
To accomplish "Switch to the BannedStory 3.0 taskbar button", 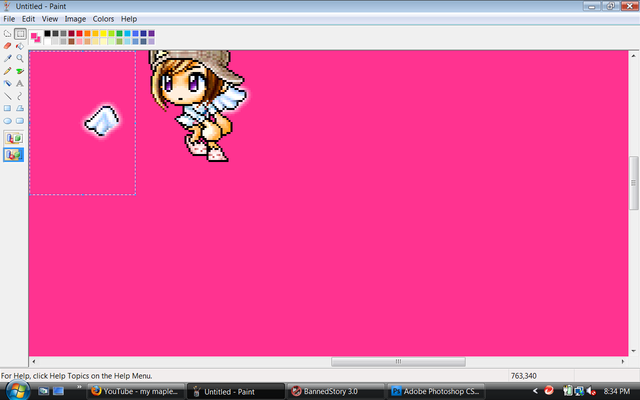I will coord(336,391).
